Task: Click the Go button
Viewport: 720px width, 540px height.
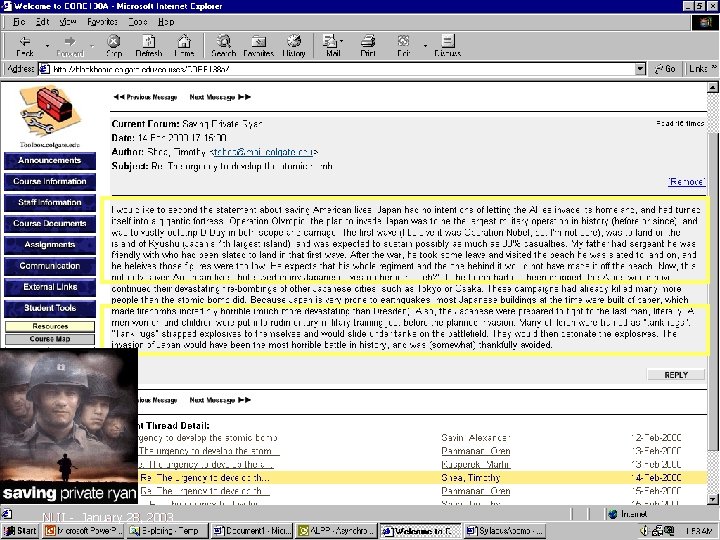Action: 665,69
